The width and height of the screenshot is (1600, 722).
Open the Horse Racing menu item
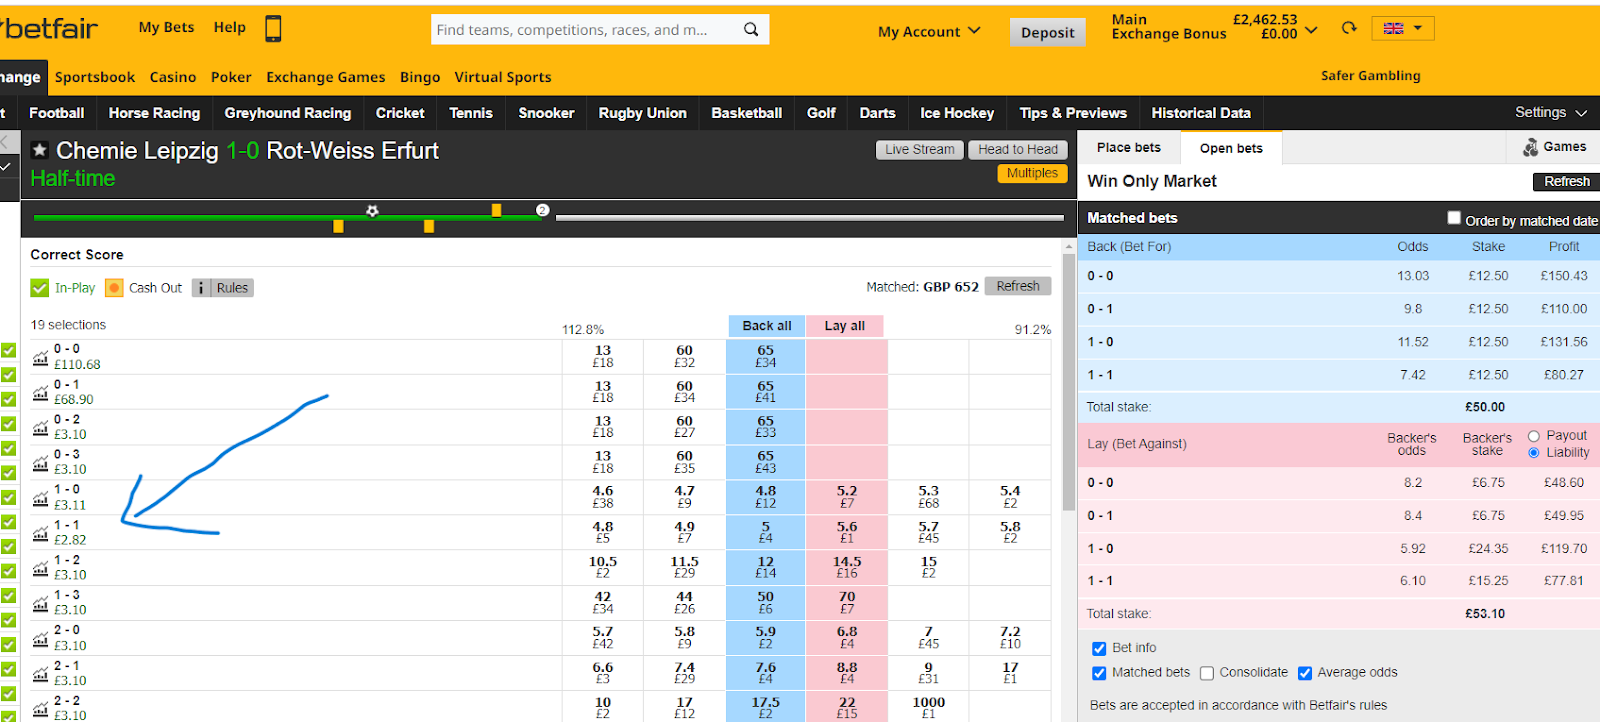(154, 113)
